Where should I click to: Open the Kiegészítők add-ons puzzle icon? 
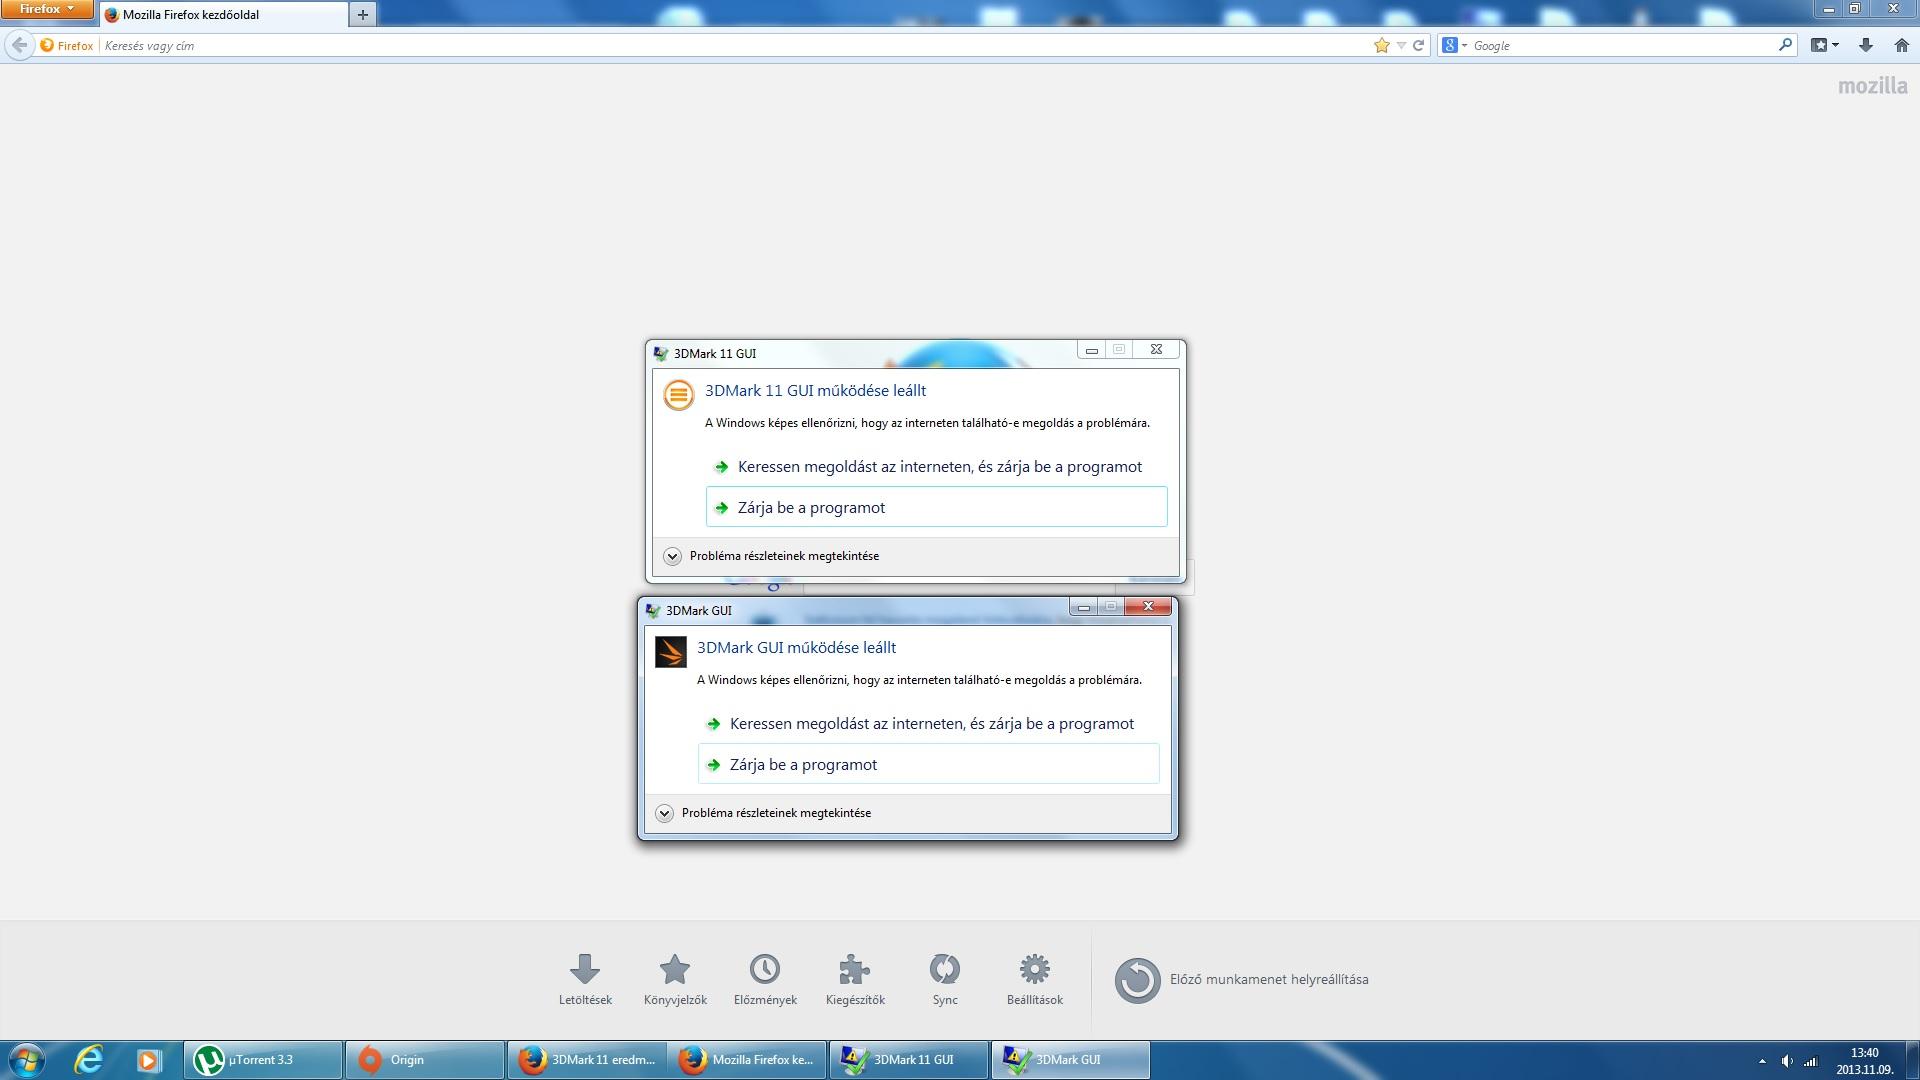point(854,970)
